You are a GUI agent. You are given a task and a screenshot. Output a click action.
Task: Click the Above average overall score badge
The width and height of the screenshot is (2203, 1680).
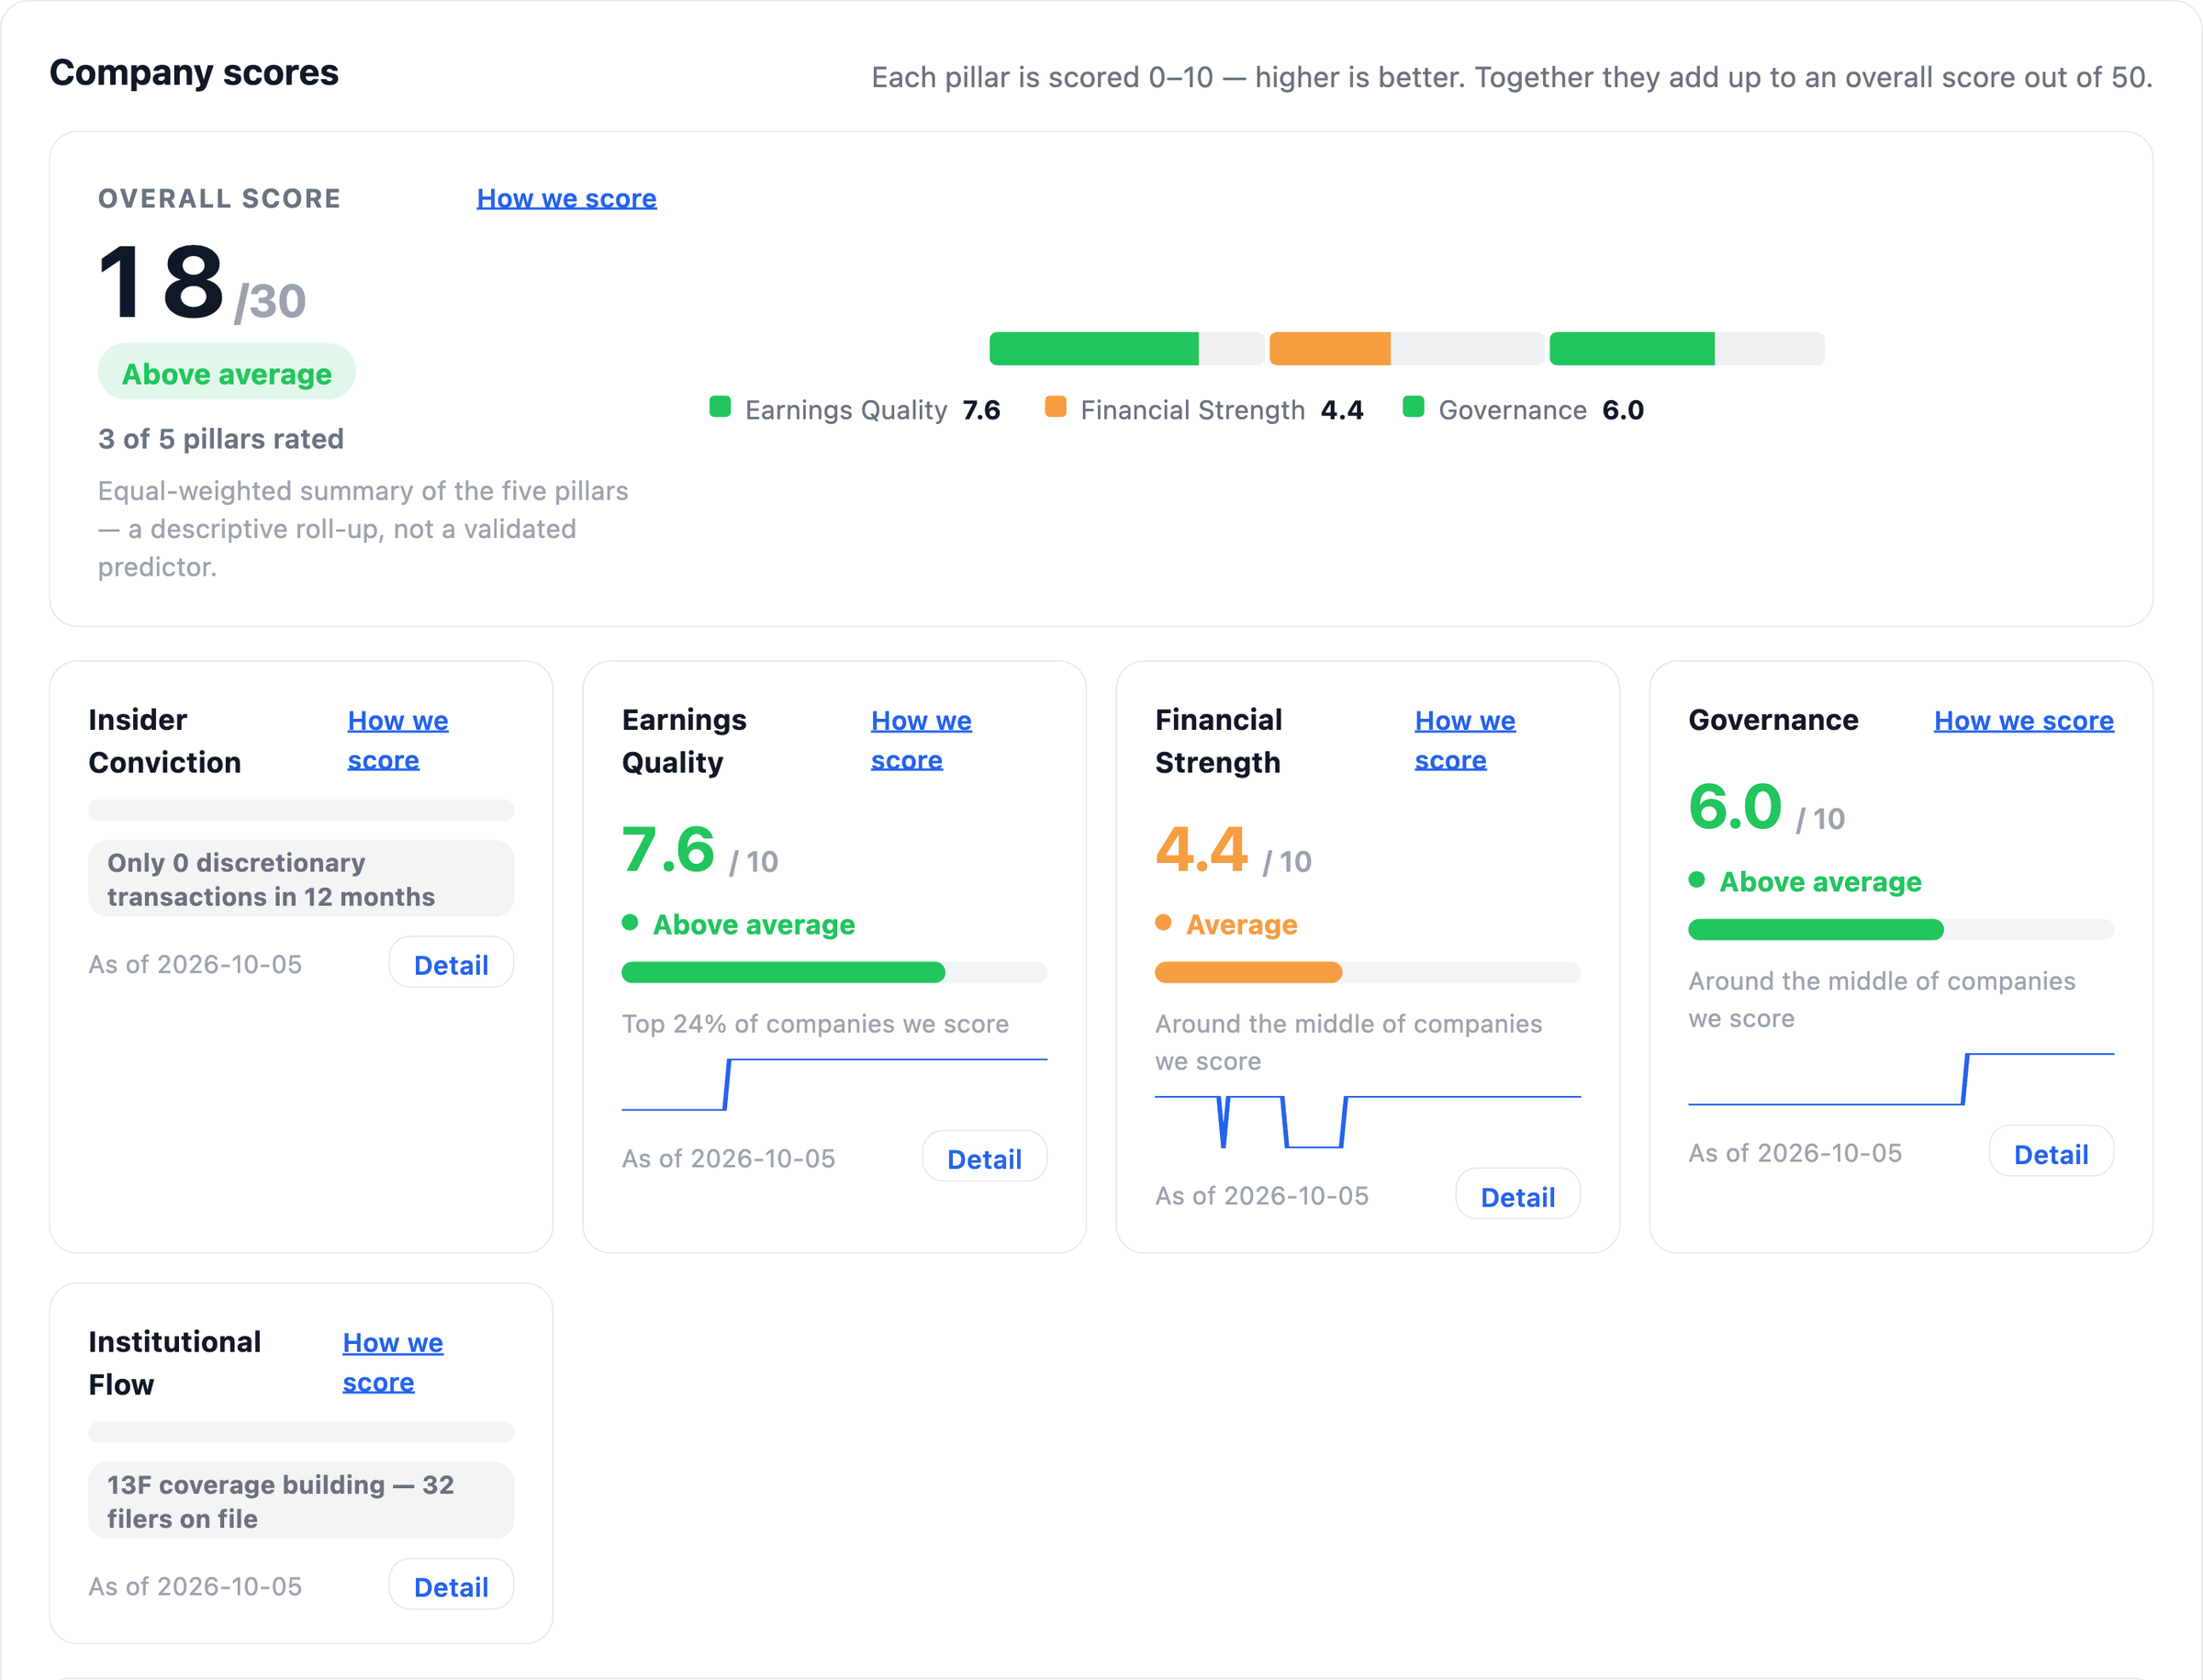point(226,373)
